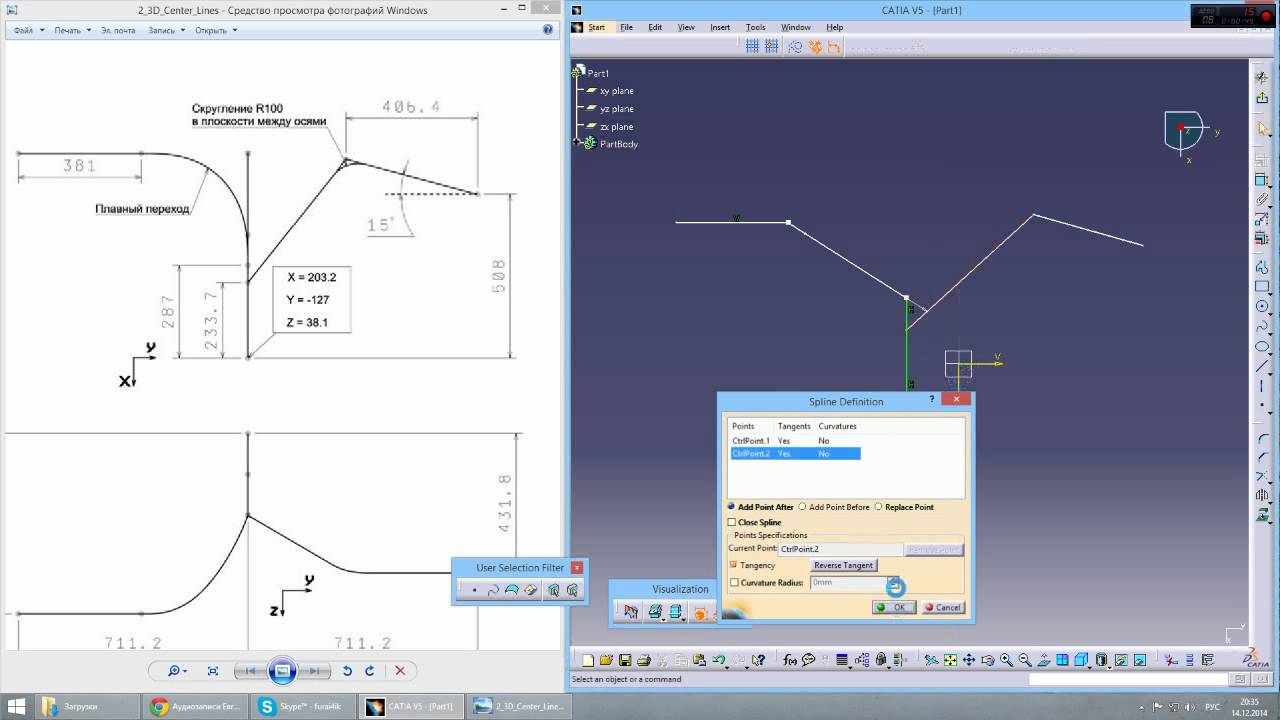
Task: Open the Запись dropdown in Photo Viewer
Action: (x=166, y=30)
